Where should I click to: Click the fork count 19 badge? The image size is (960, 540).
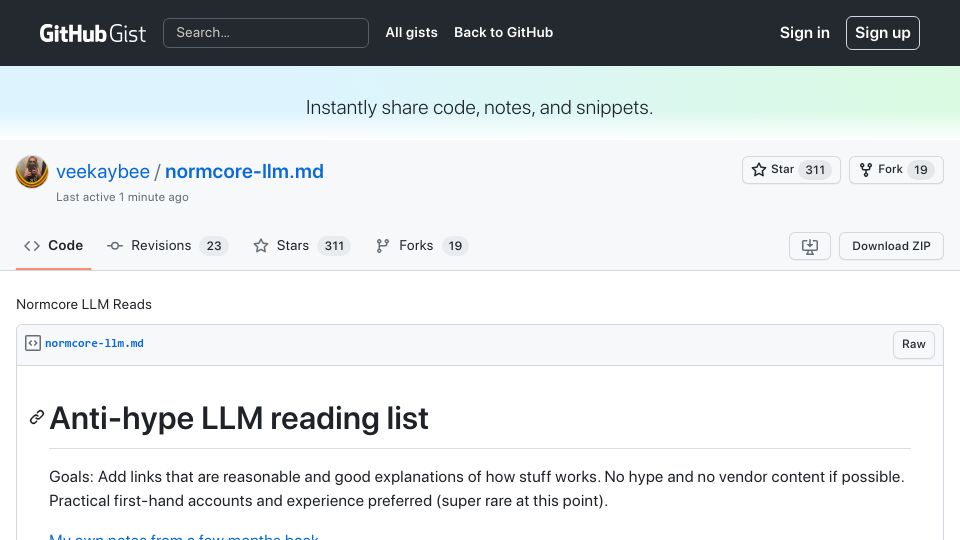coord(921,170)
